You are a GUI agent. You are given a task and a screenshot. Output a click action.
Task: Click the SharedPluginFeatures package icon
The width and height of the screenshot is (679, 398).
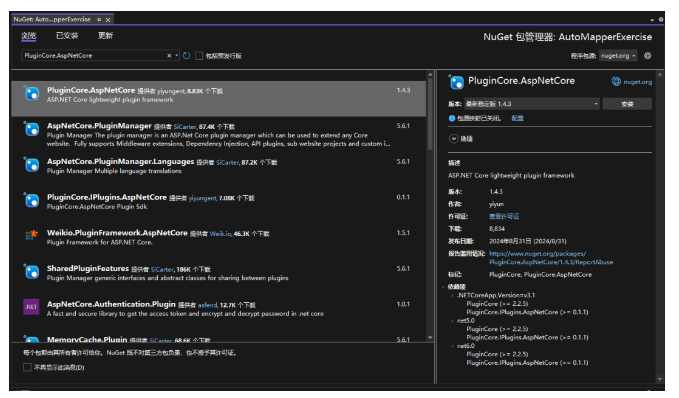tap(32, 272)
